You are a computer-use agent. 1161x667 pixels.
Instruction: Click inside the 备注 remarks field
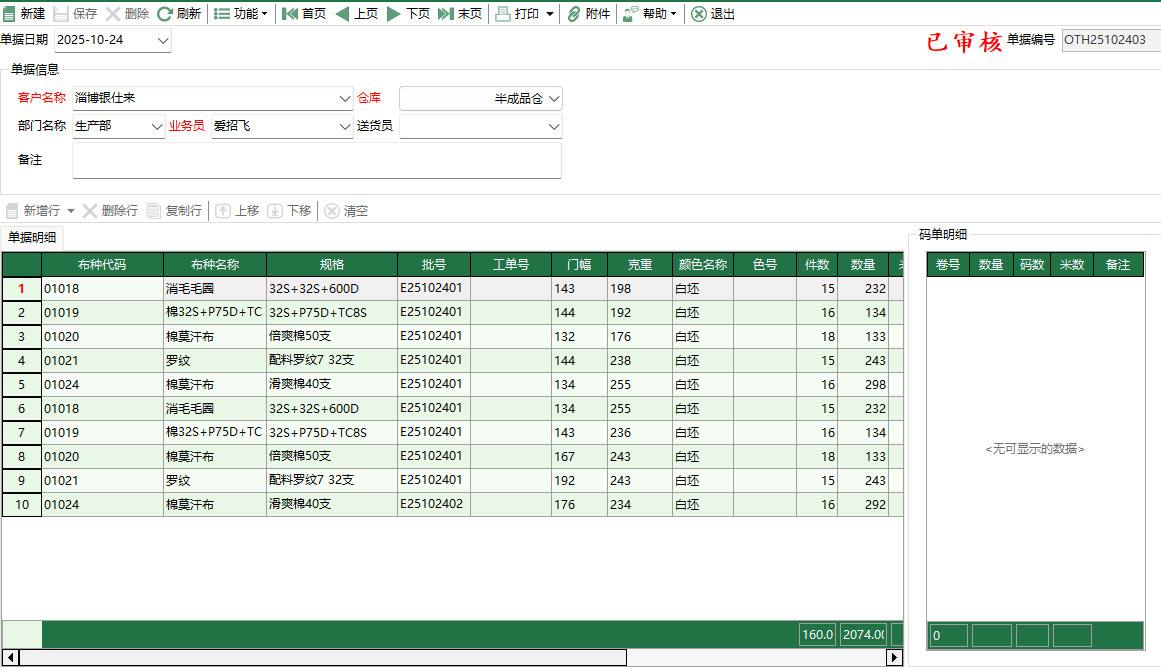pyautogui.click(x=316, y=160)
